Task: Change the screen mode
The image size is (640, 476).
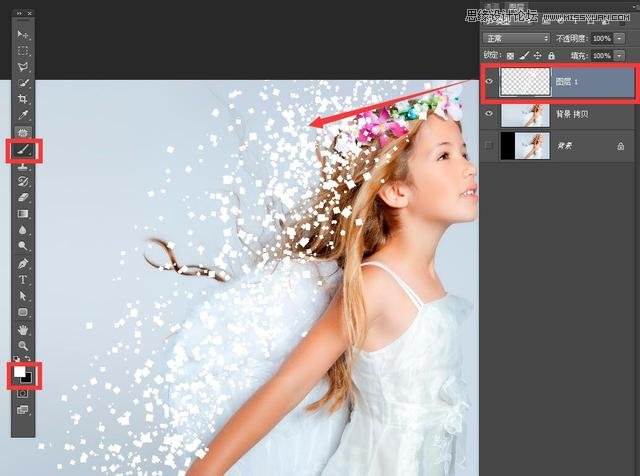Action: point(23,409)
